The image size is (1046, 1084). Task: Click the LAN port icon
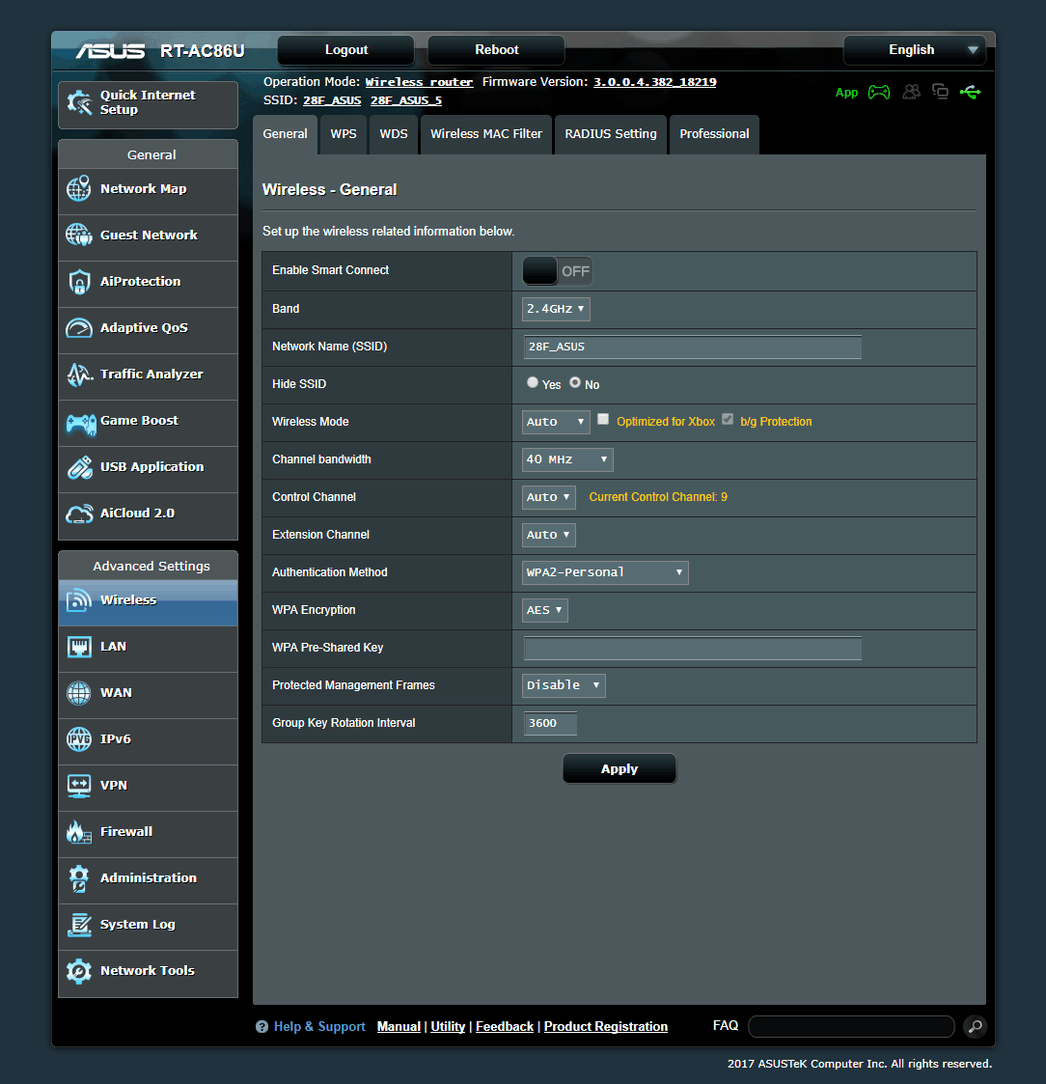(x=79, y=647)
